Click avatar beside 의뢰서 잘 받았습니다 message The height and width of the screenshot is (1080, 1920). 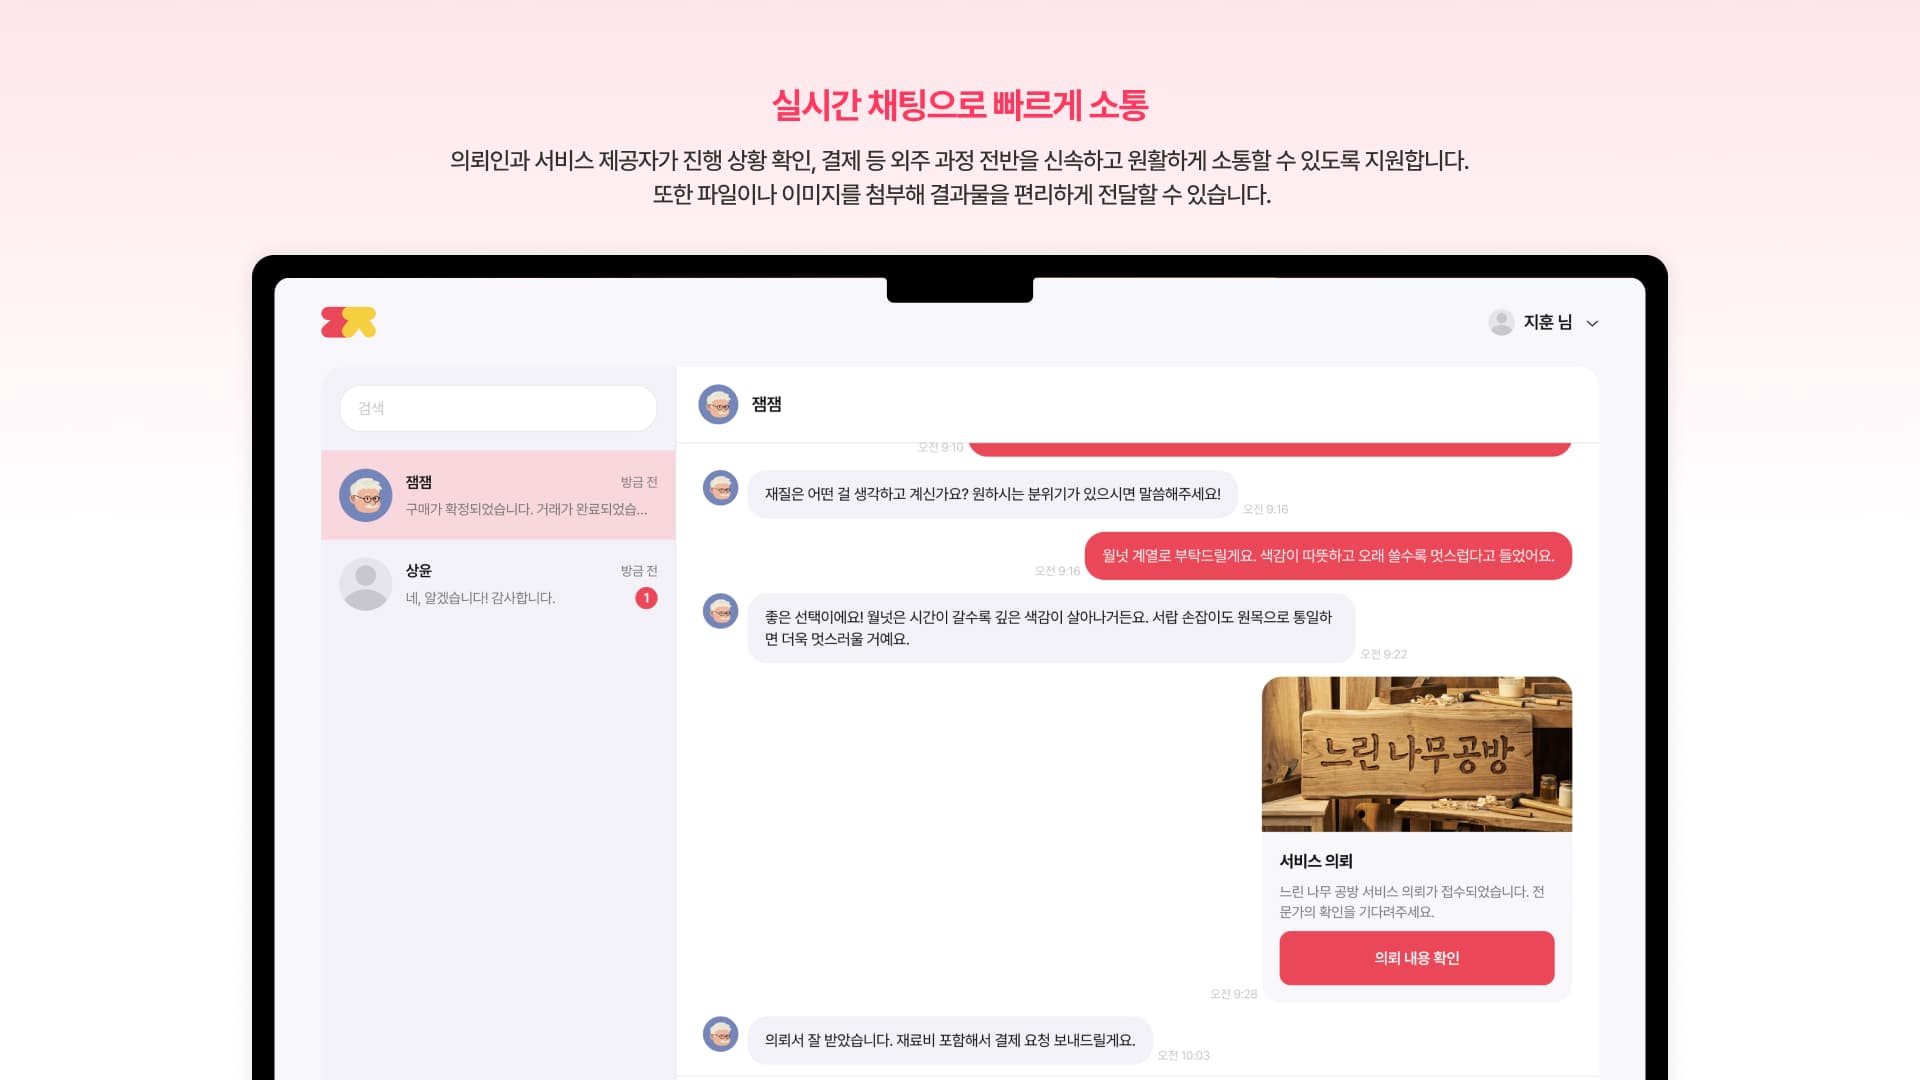720,1034
